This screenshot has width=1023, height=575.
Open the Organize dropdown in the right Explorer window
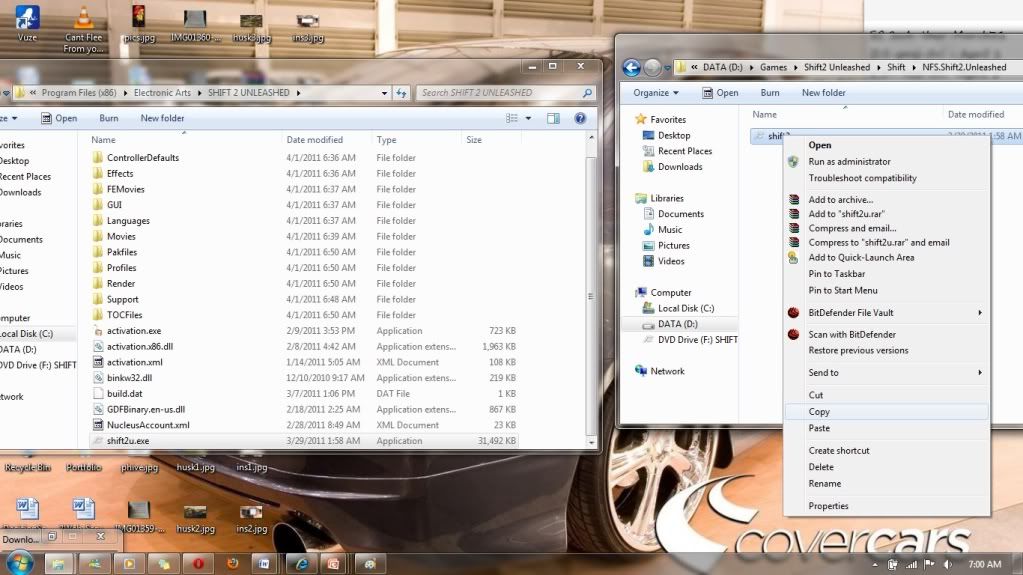pos(656,93)
